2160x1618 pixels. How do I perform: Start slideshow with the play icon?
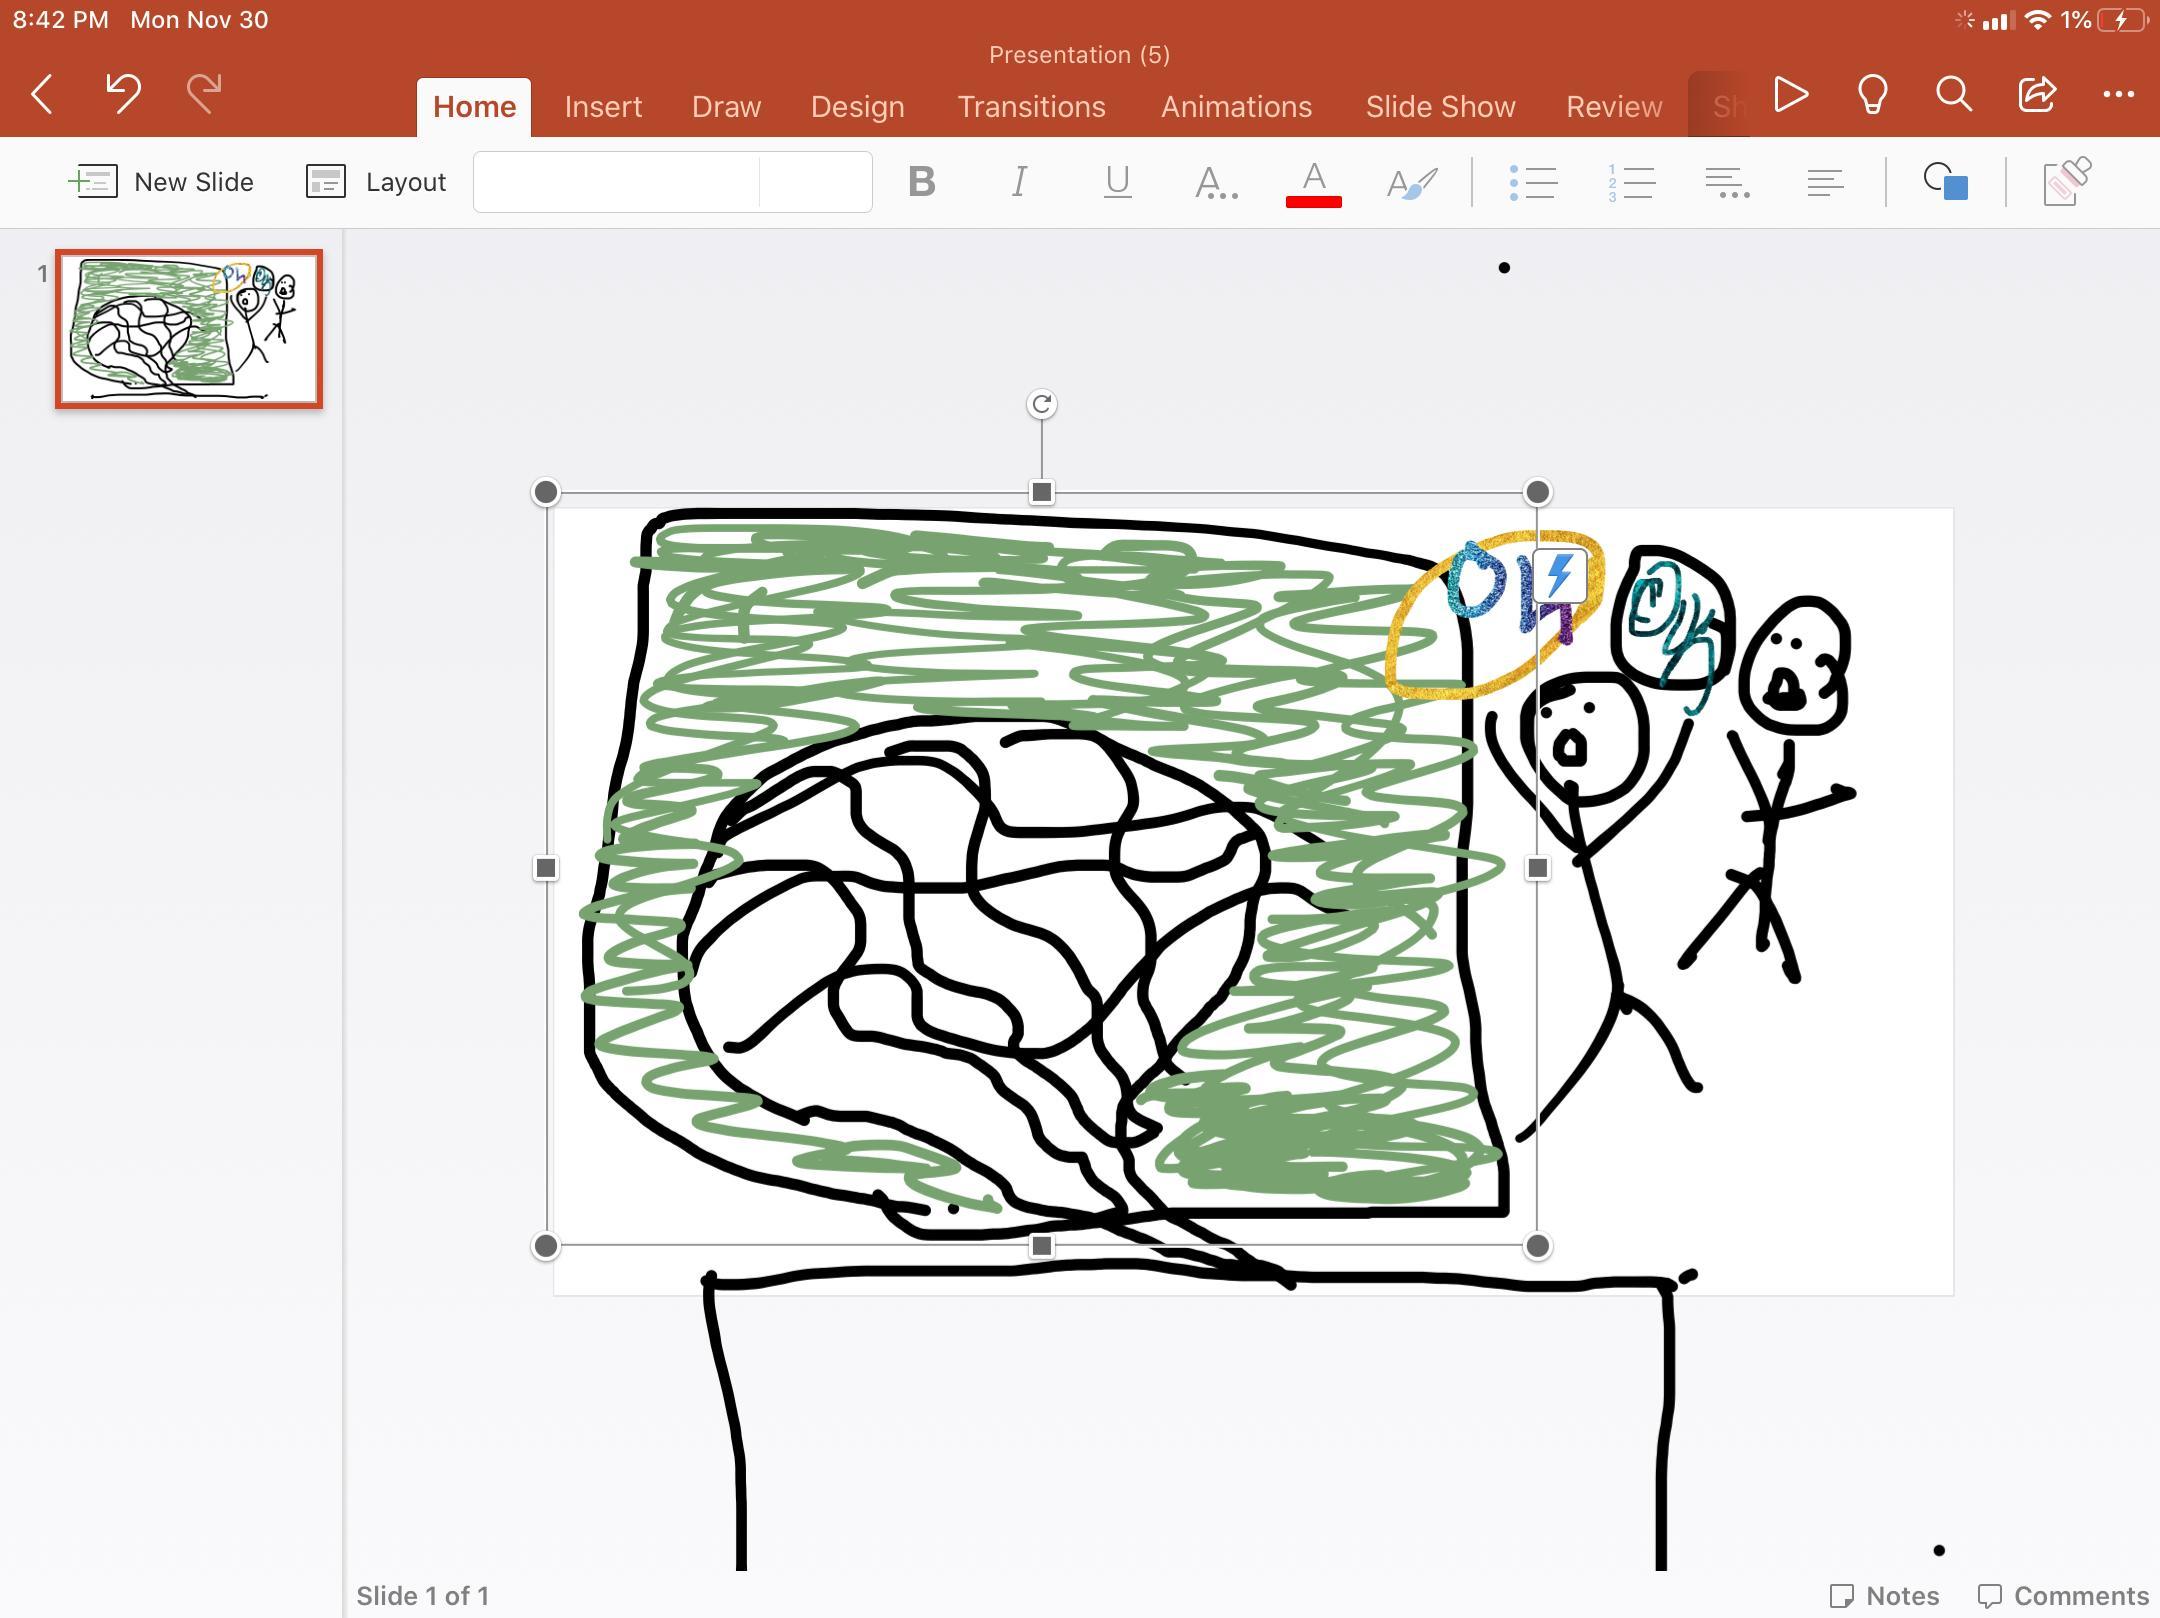[1790, 94]
